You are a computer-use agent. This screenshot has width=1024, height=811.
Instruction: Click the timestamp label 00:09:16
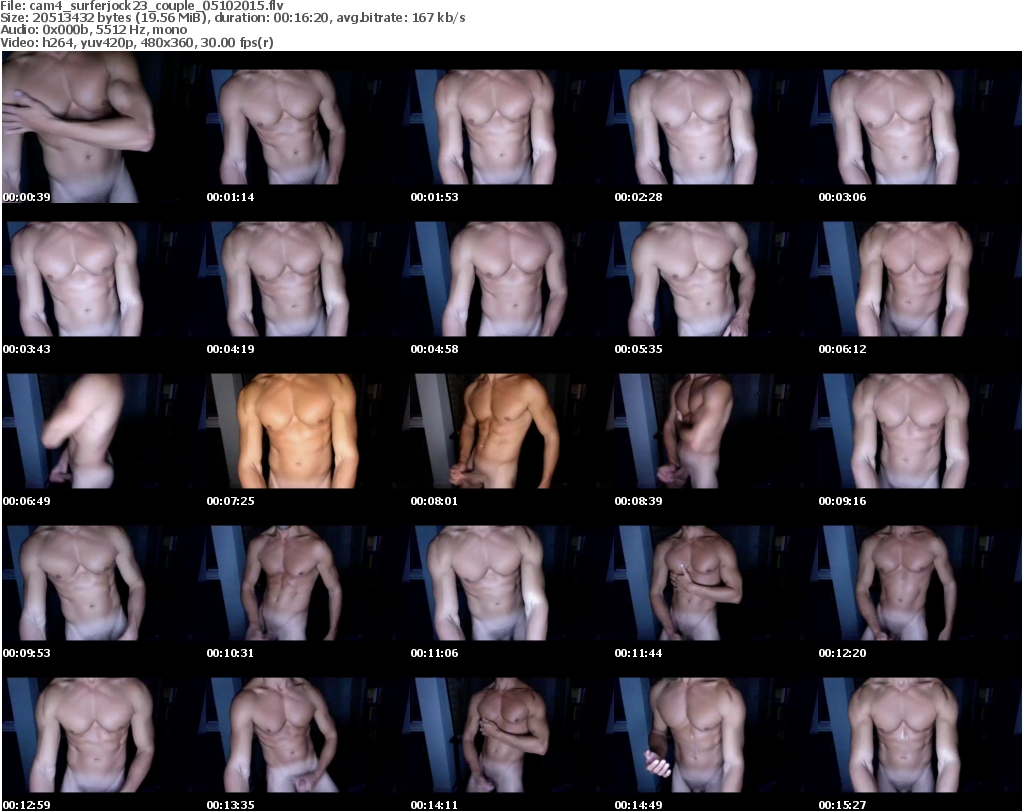coord(842,501)
